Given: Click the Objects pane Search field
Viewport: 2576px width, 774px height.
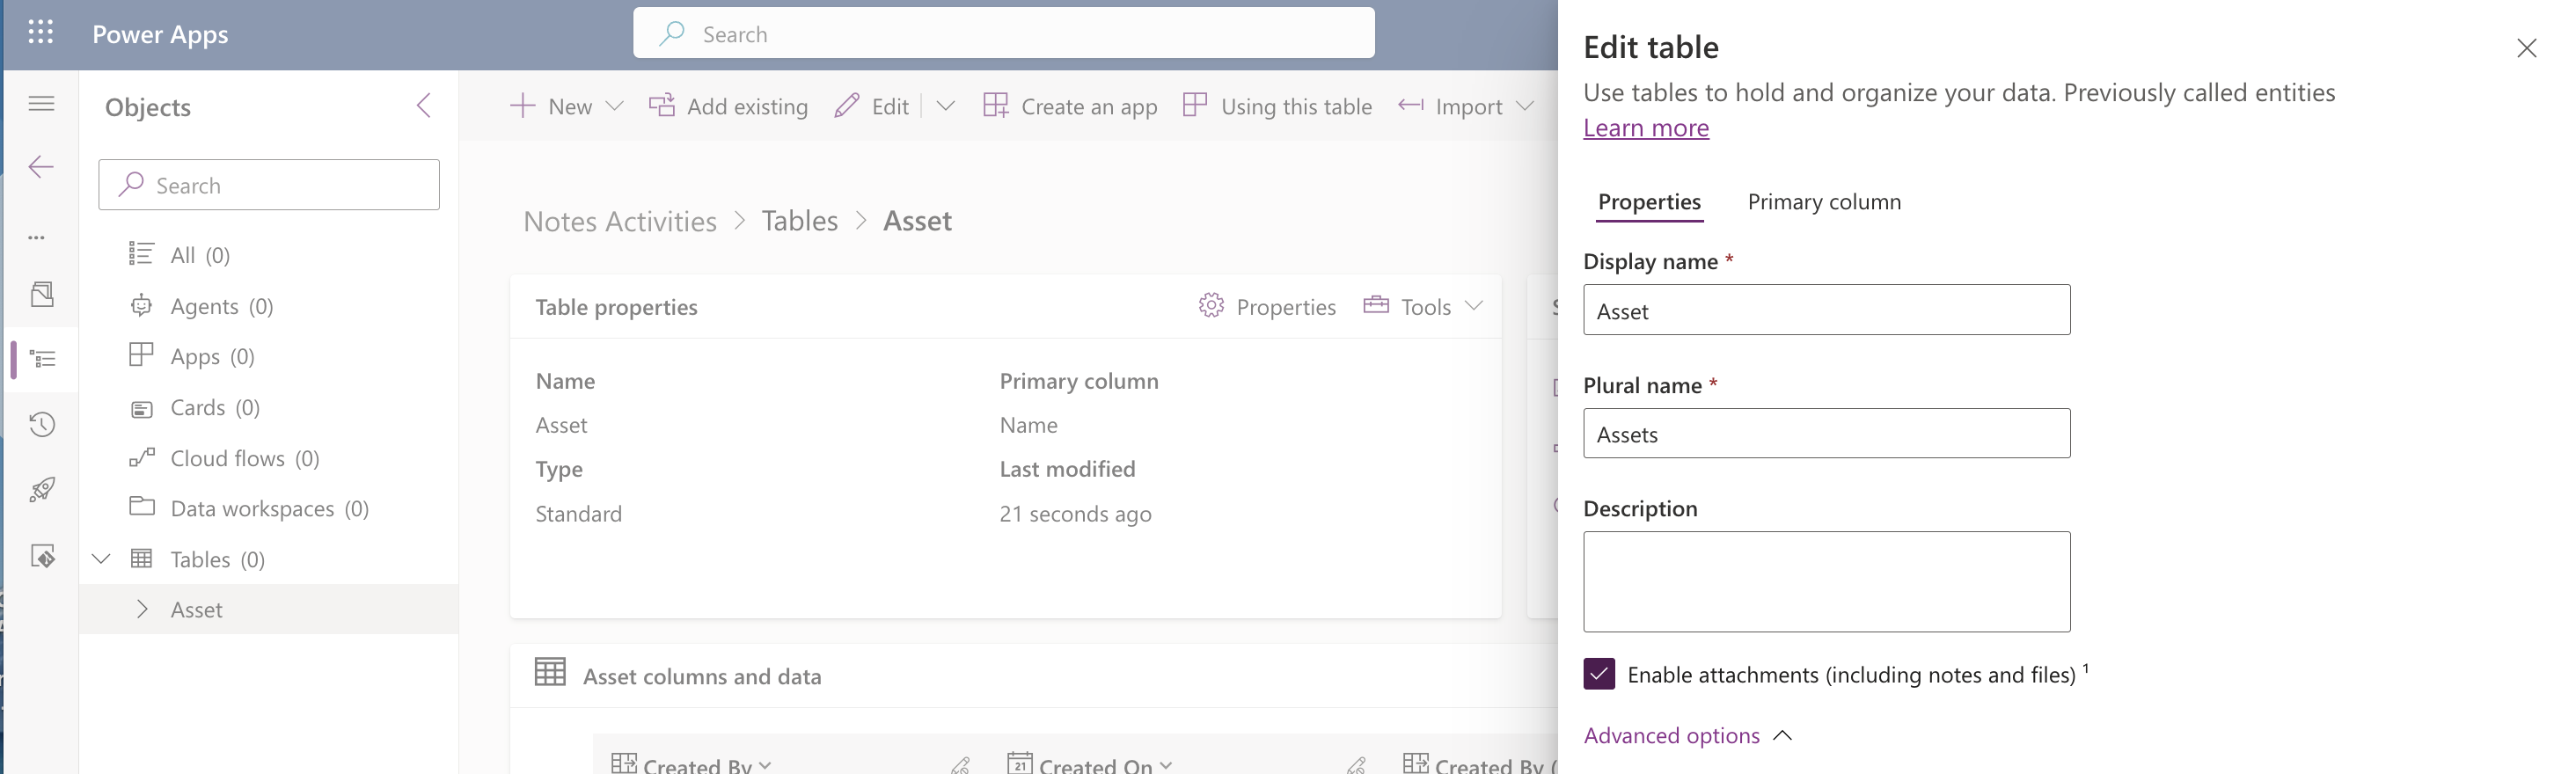Looking at the screenshot, I should pos(269,185).
